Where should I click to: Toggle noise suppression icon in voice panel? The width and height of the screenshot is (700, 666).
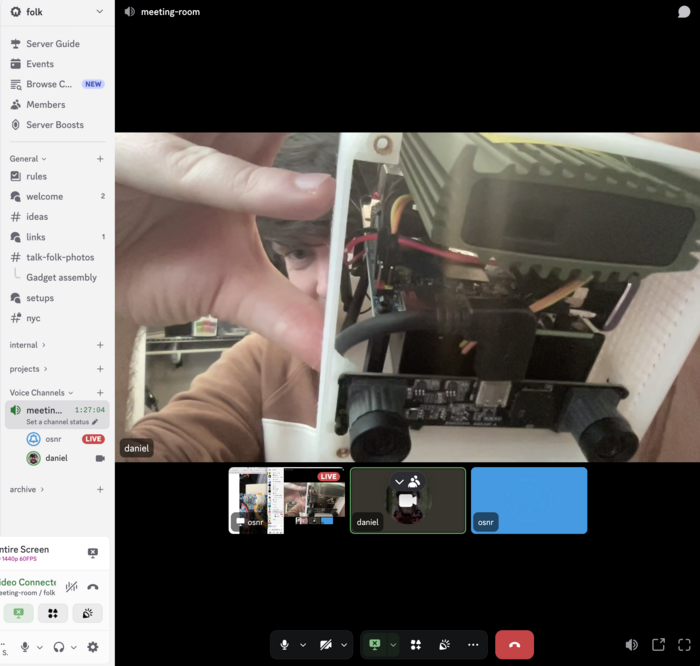pos(71,587)
